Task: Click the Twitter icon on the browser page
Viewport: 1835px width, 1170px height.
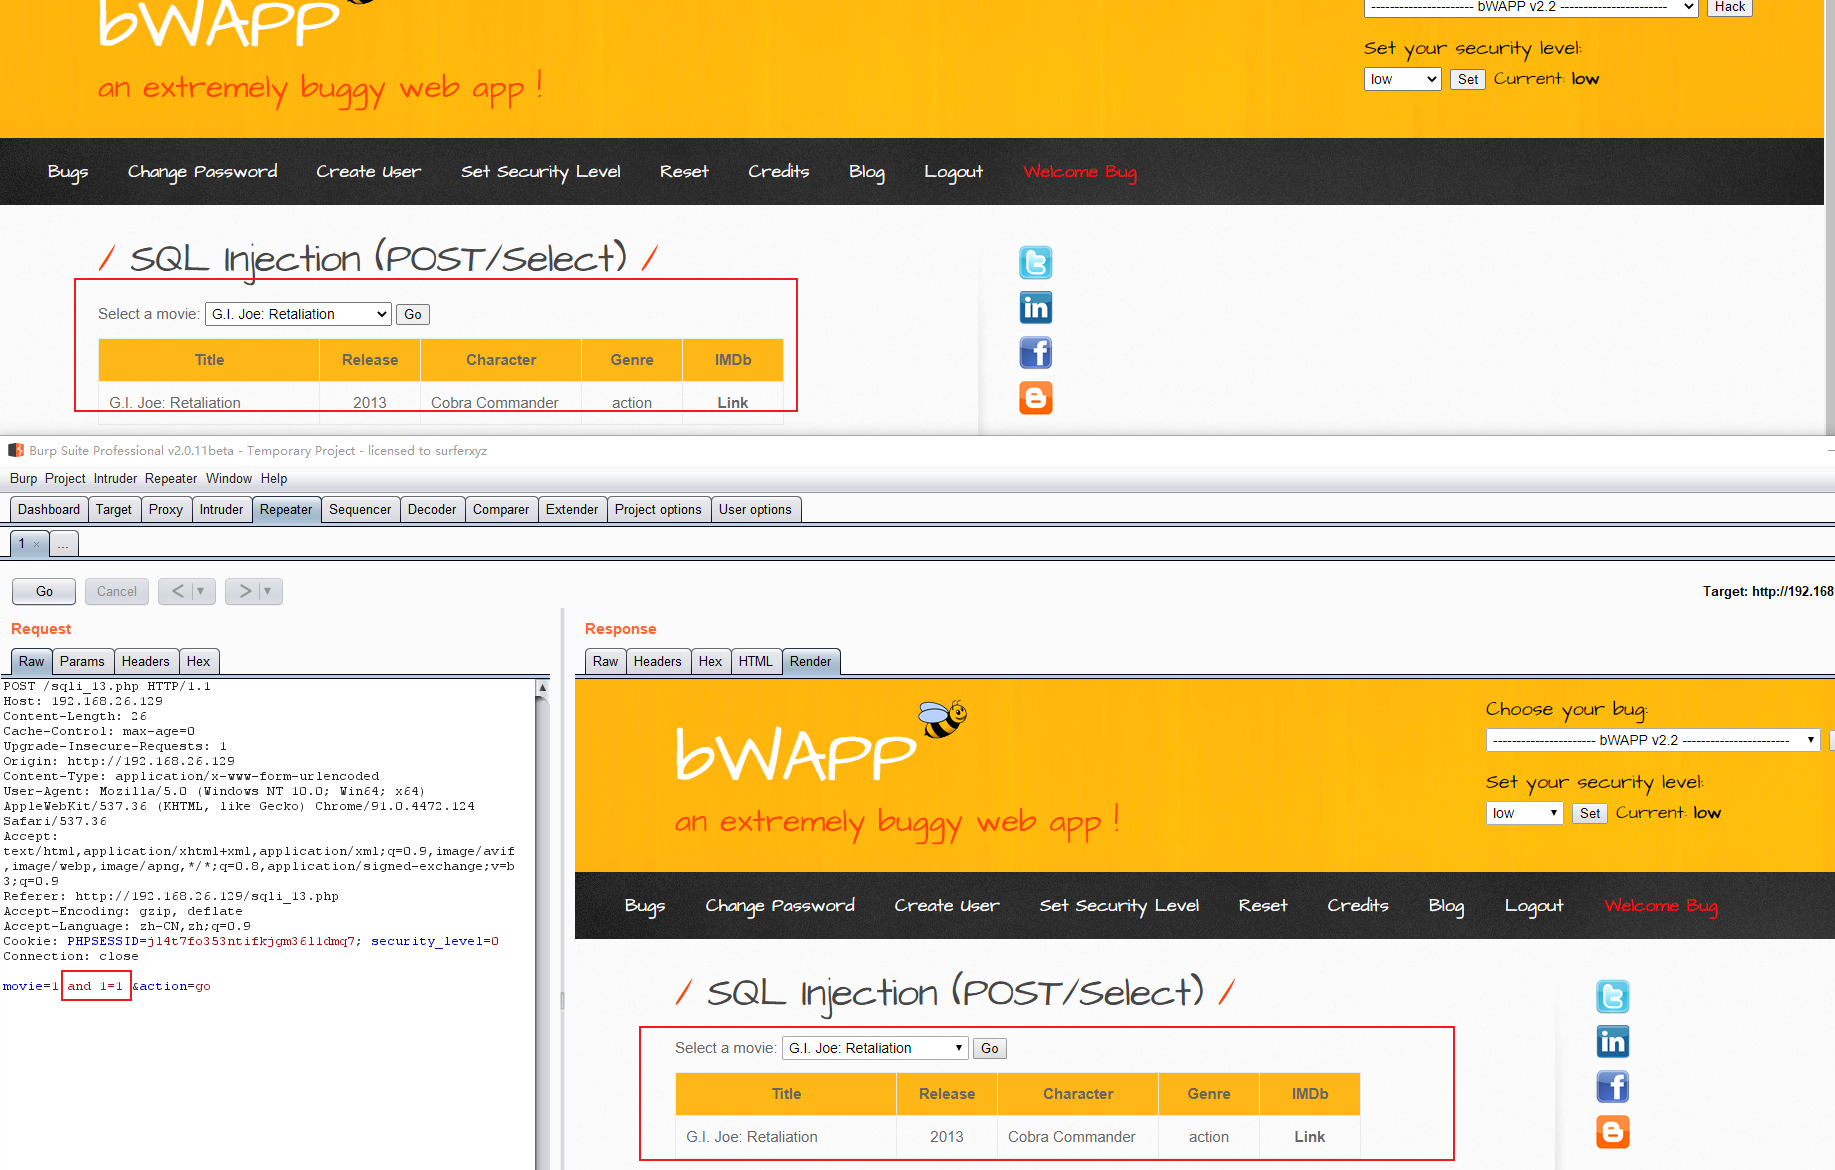Action: click(x=1035, y=262)
